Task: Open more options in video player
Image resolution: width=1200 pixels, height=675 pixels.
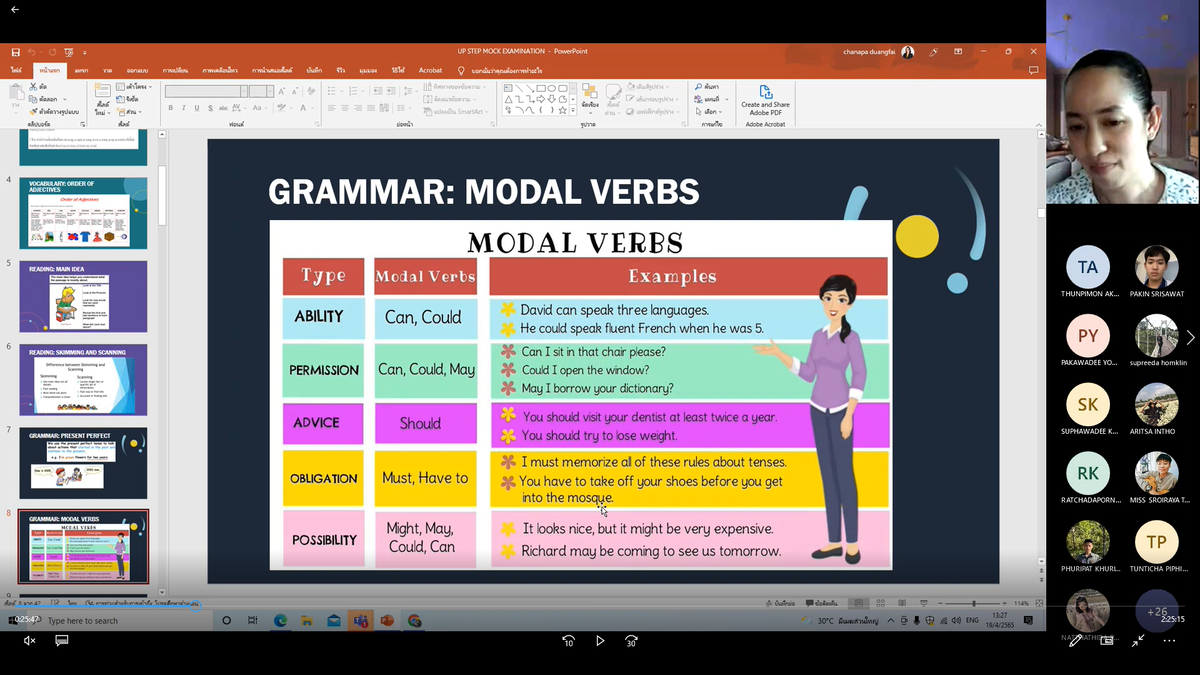Action: point(1169,640)
